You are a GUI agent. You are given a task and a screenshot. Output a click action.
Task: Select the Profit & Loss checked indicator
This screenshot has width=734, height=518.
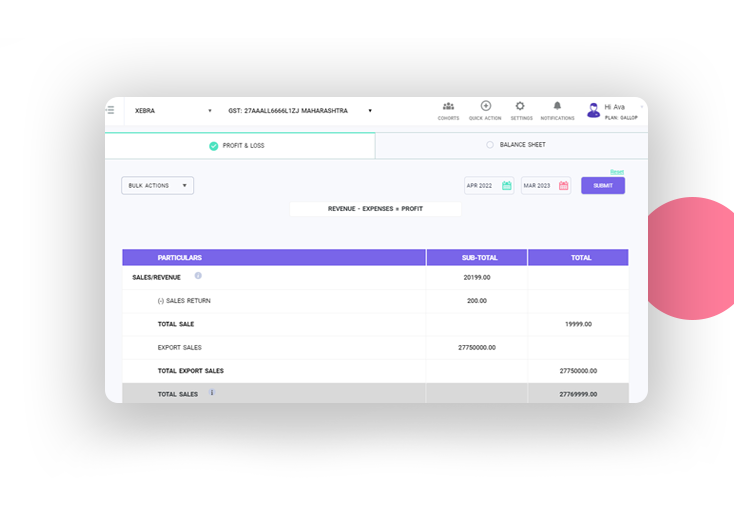213,146
